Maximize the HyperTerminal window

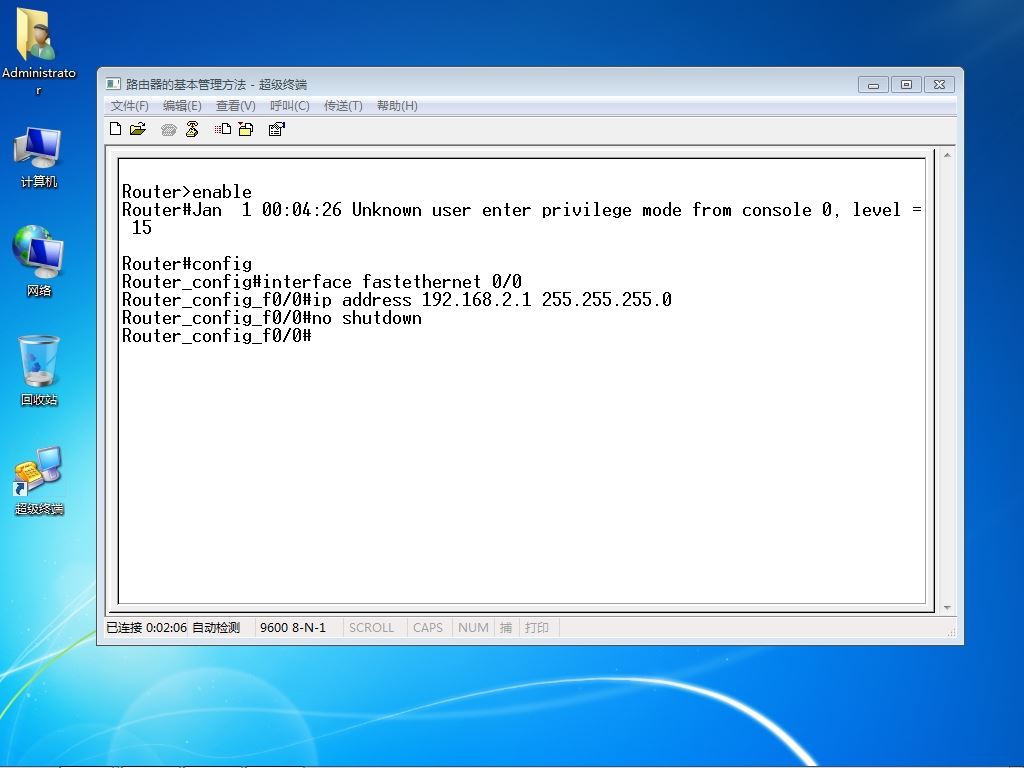[x=906, y=84]
